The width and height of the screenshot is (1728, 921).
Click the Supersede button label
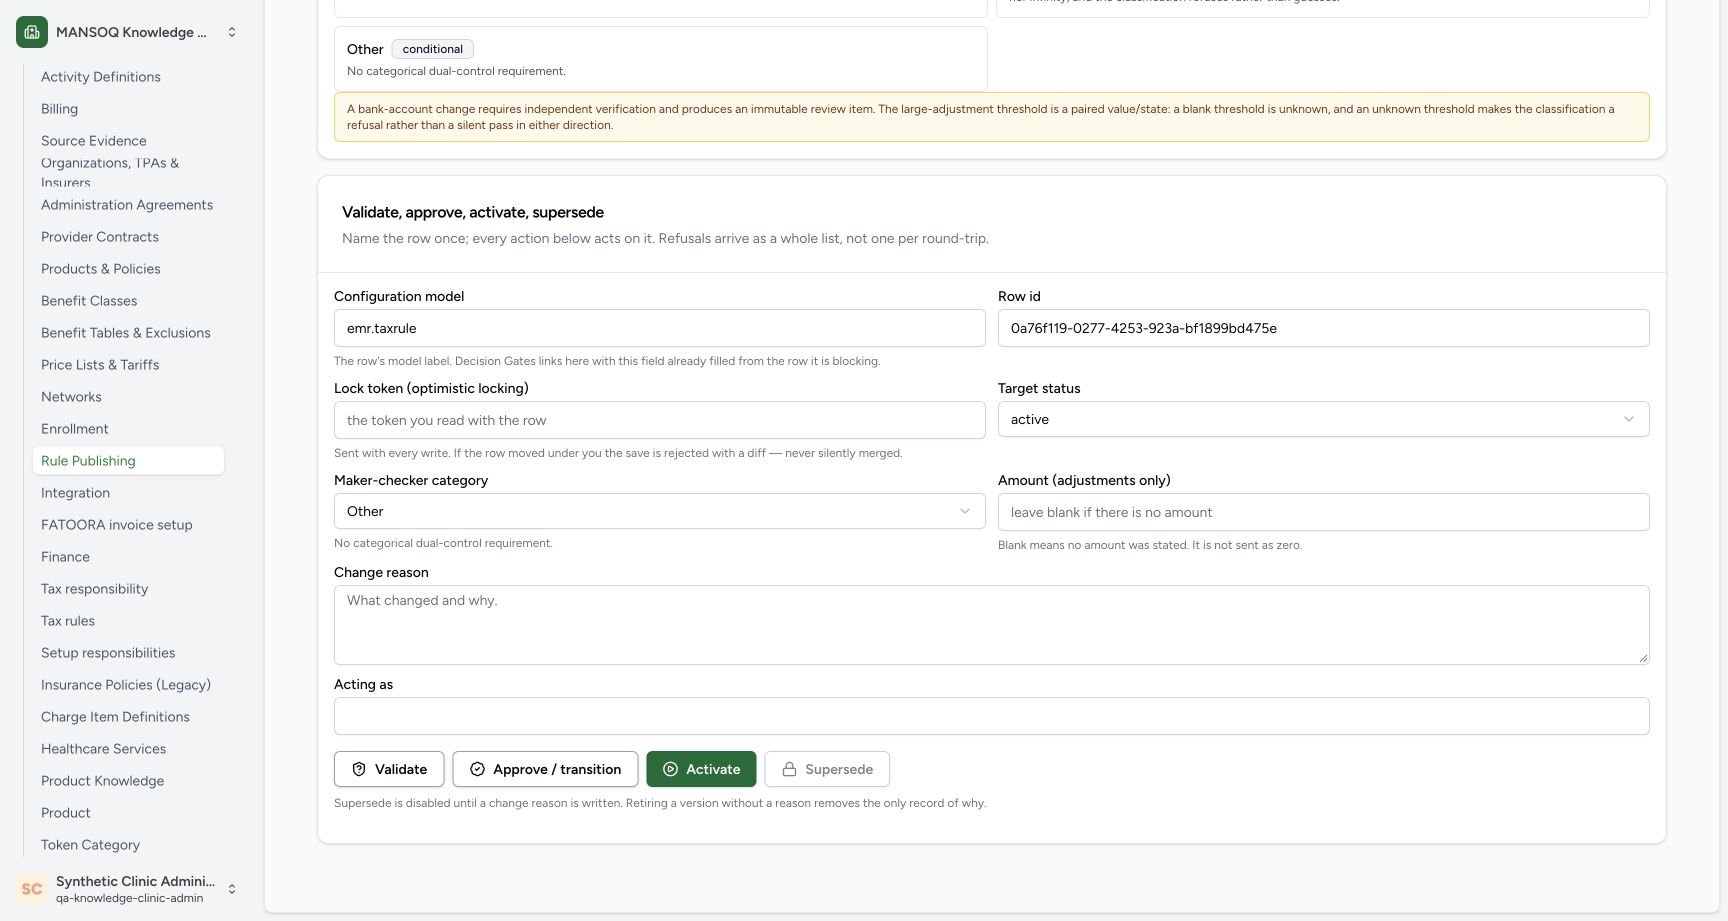tap(839, 769)
